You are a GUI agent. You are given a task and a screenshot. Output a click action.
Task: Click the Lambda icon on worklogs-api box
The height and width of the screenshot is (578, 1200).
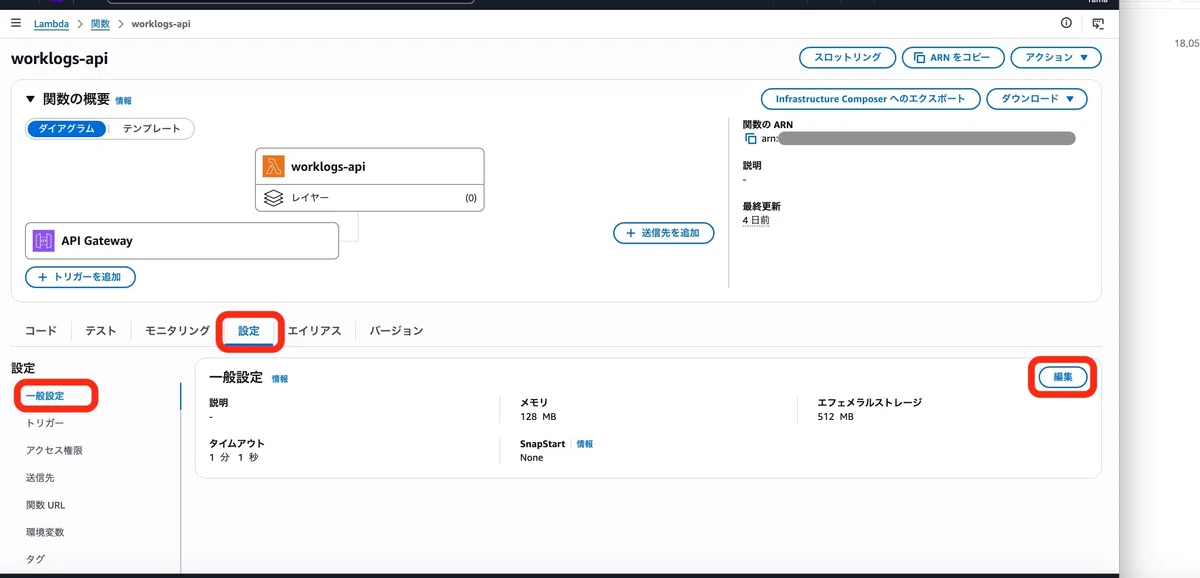click(273, 166)
